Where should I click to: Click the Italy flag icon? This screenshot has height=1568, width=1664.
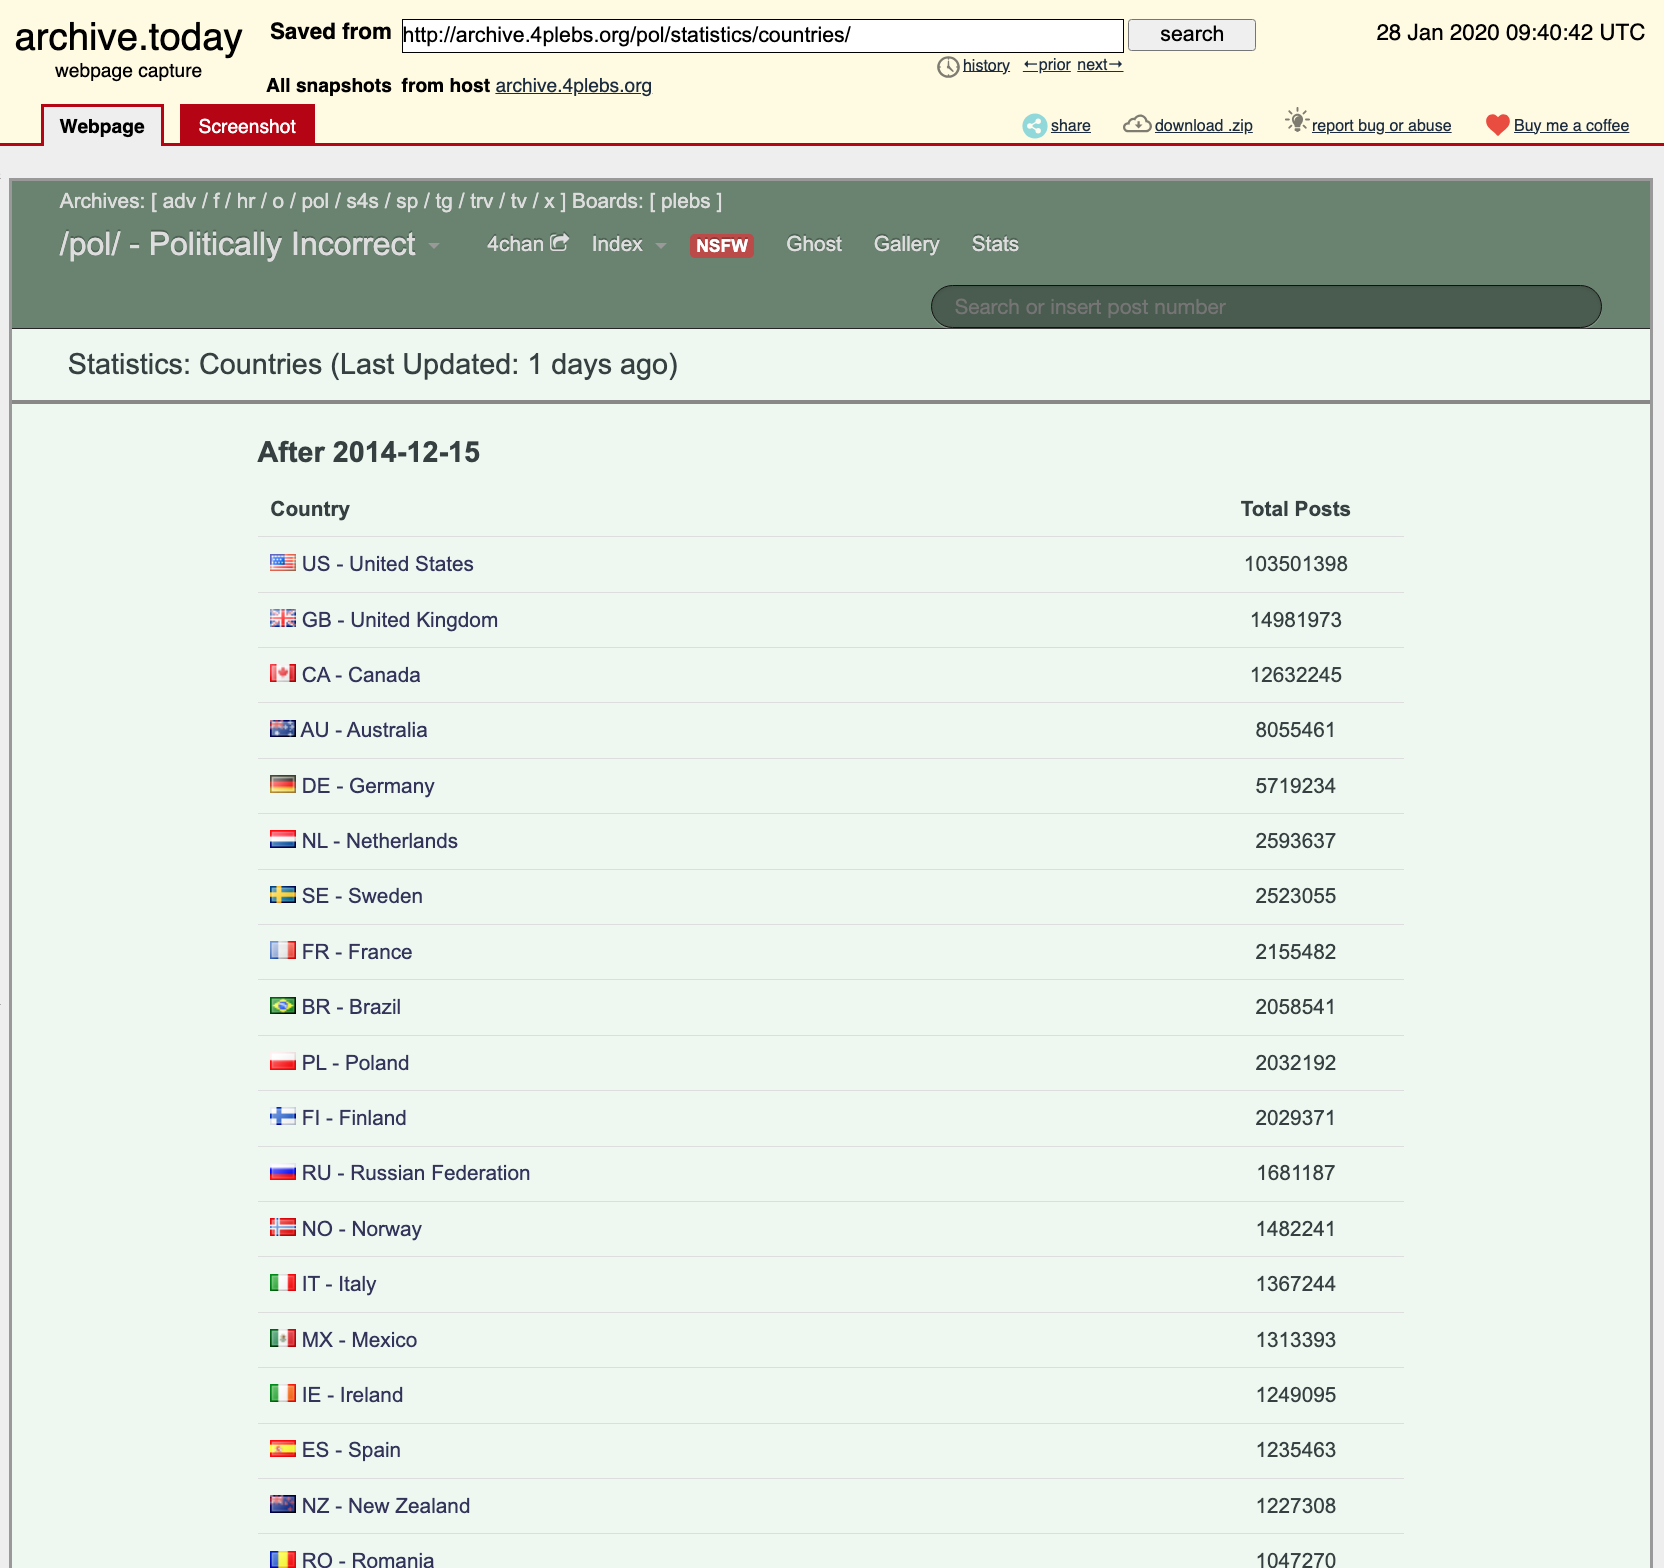tap(283, 1283)
